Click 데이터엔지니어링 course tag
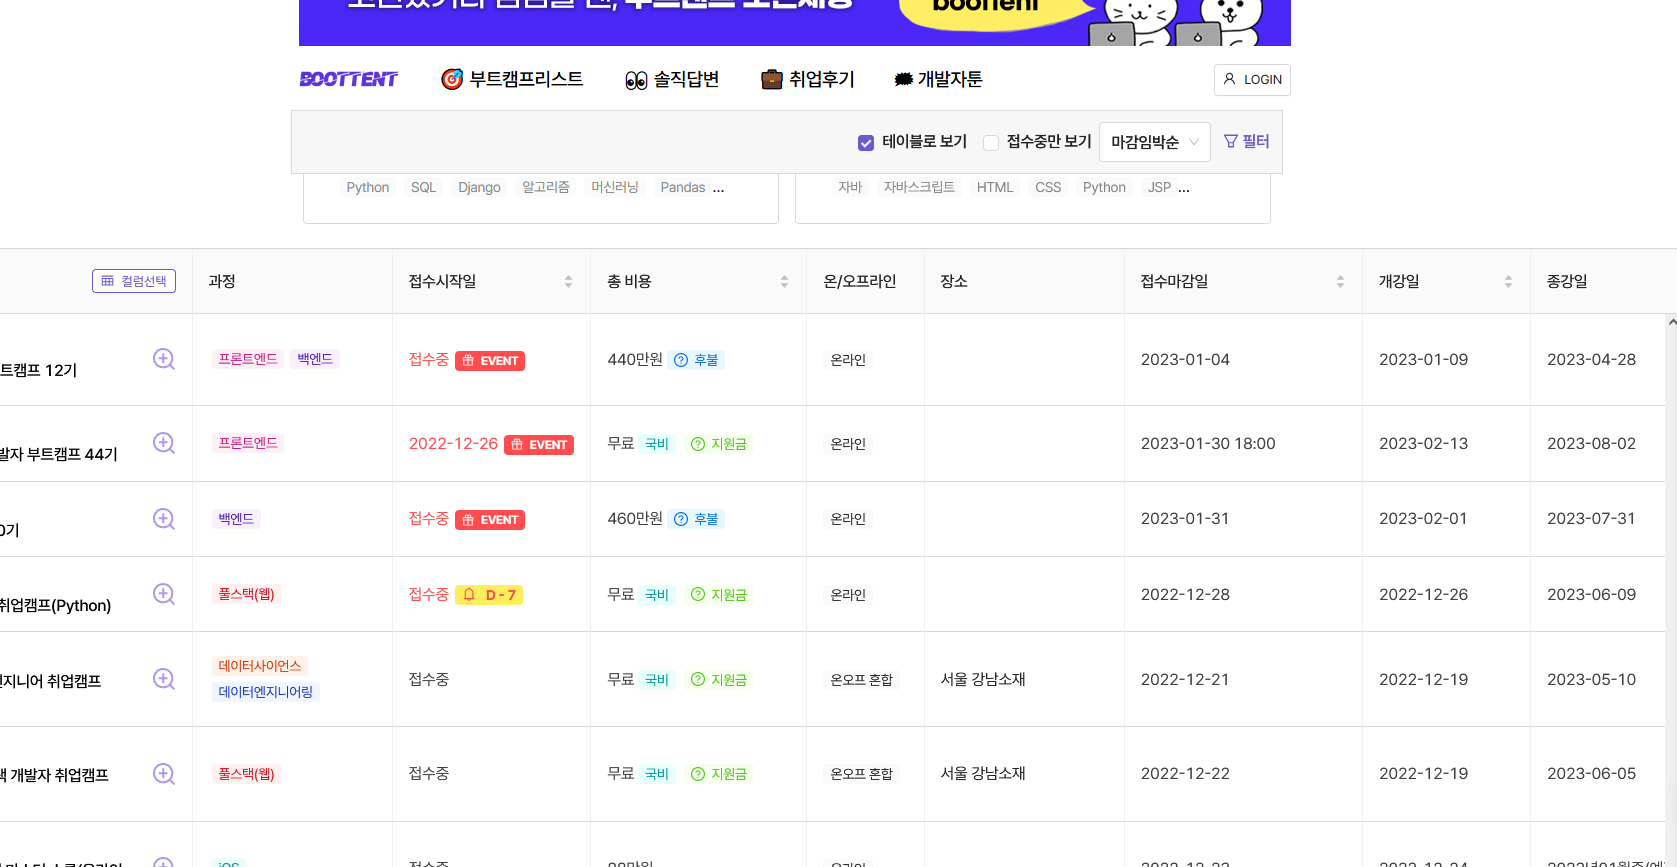This screenshot has height=867, width=1677. pyautogui.click(x=266, y=692)
